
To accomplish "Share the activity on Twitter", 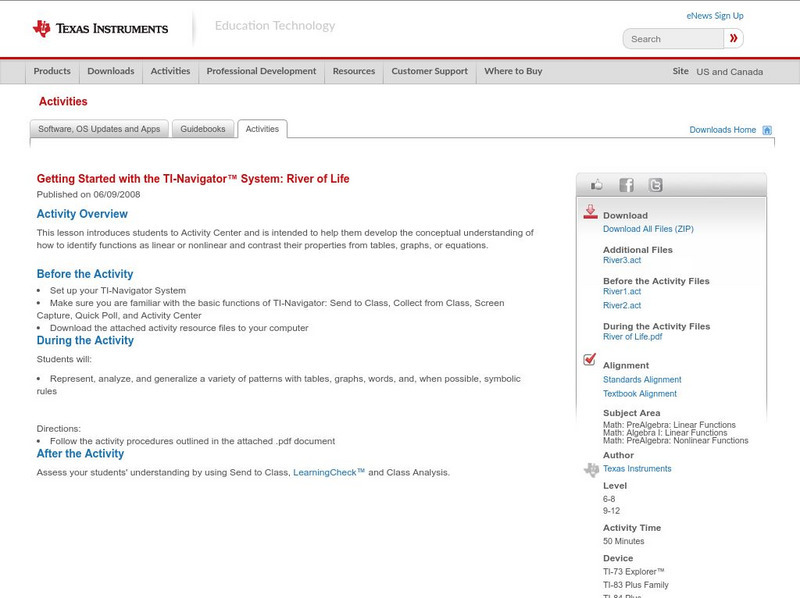I will click(656, 185).
